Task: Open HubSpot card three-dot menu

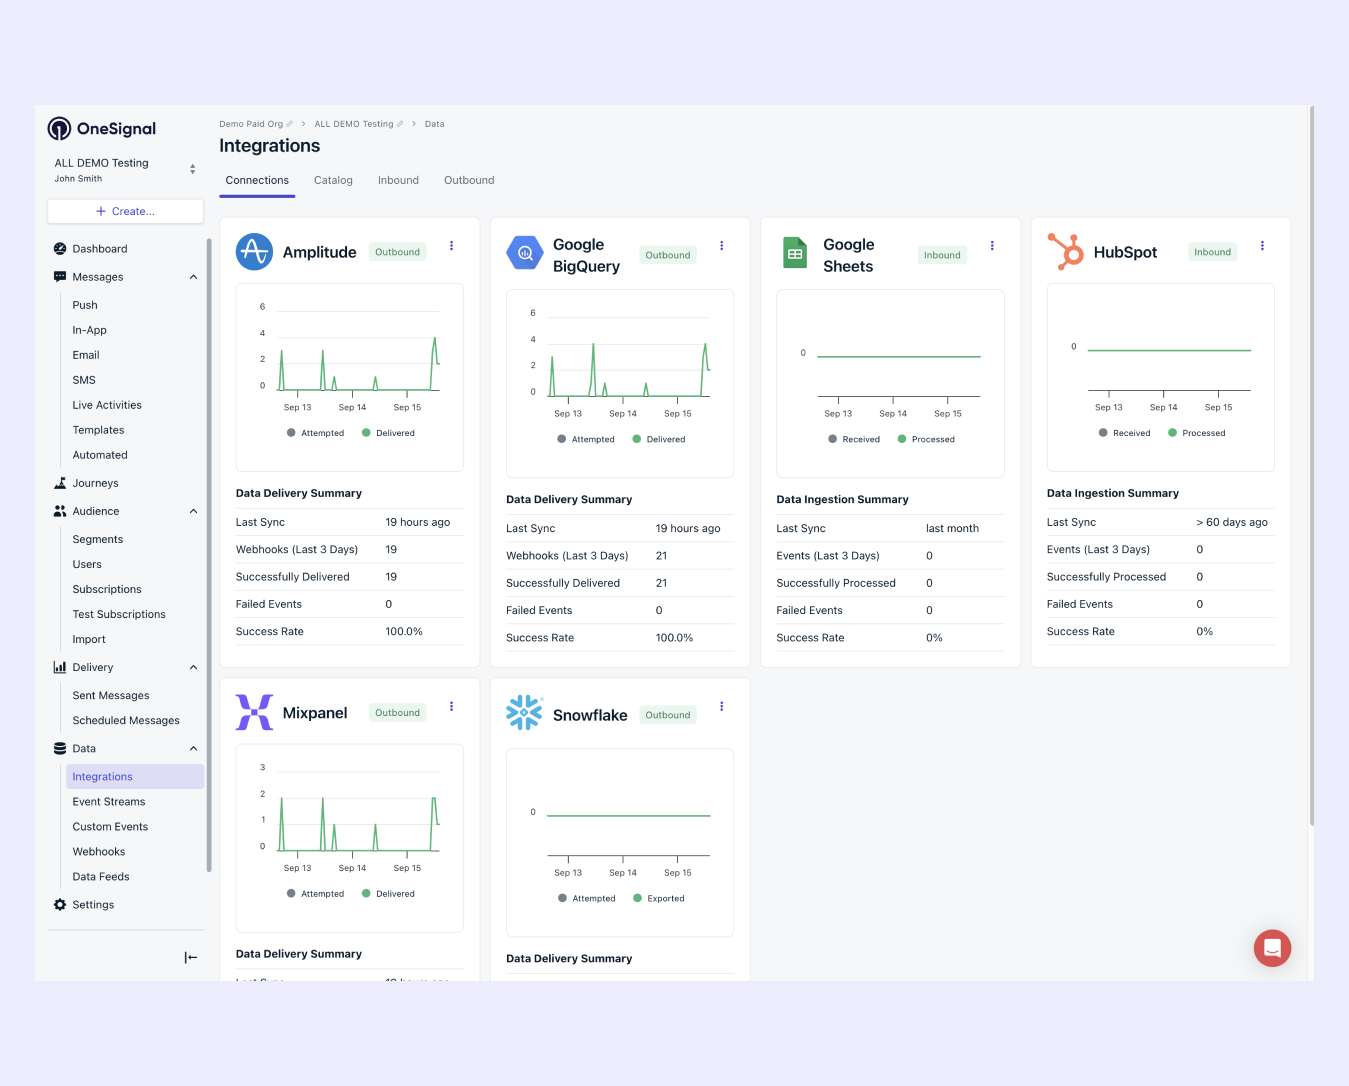Action: click(x=1262, y=246)
